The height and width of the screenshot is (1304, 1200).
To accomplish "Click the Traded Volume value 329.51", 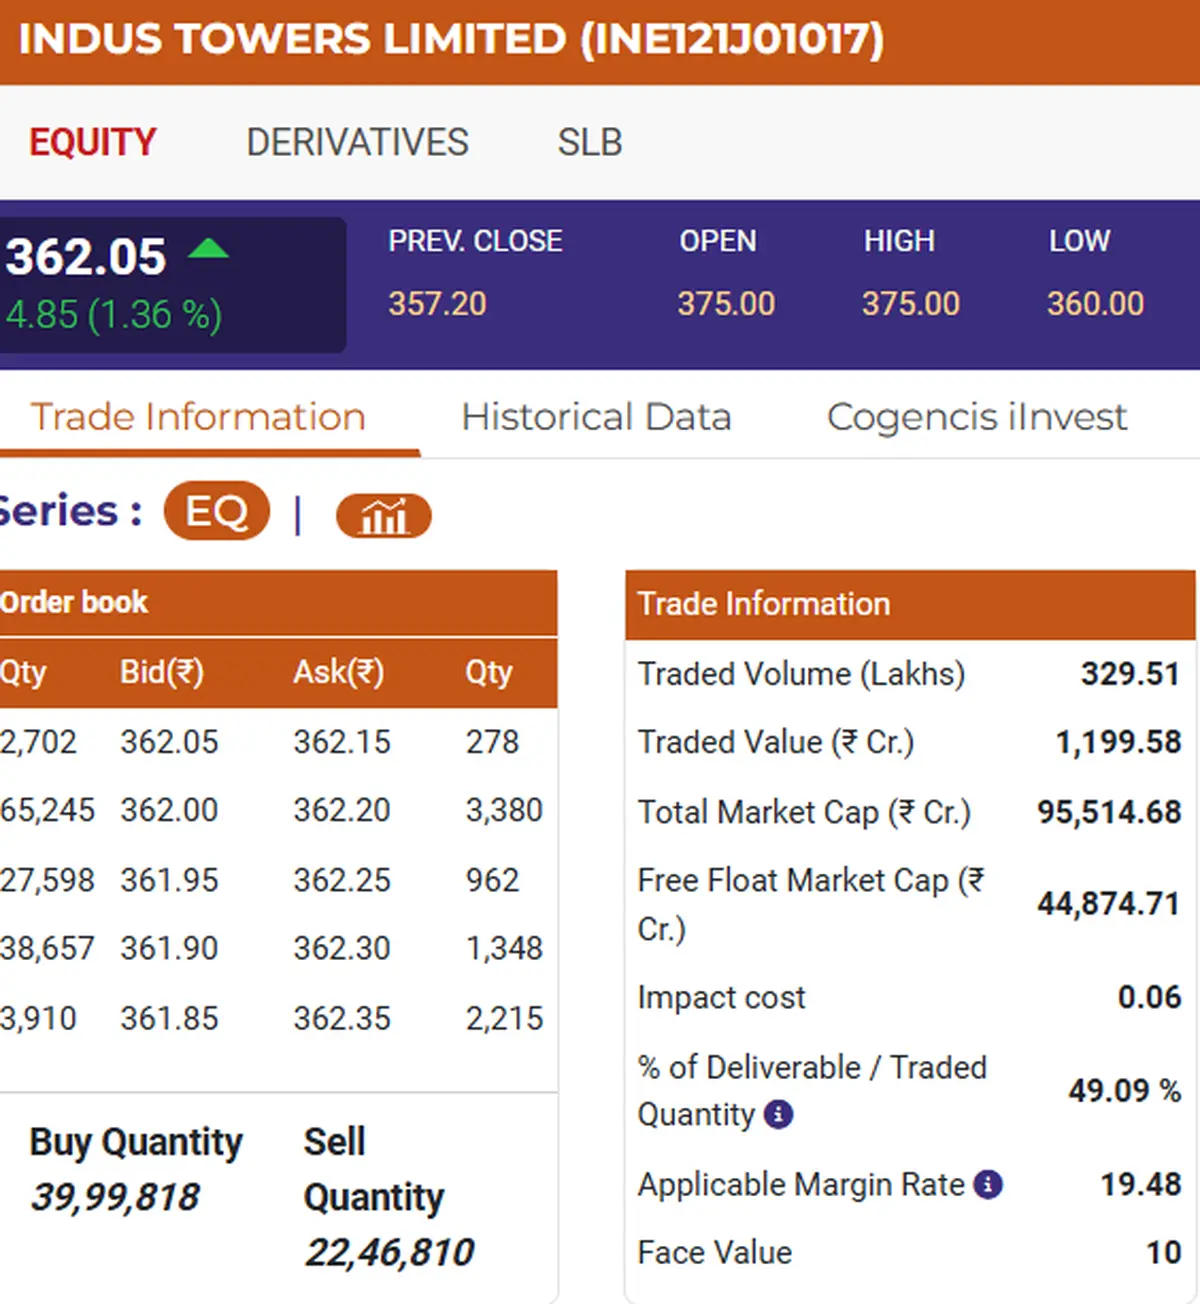I will (x=1131, y=674).
